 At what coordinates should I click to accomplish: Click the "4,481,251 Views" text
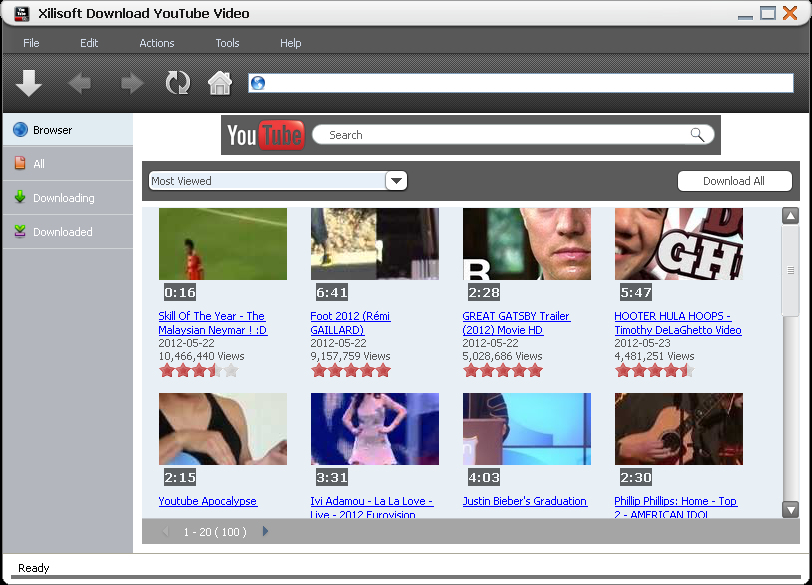654,356
